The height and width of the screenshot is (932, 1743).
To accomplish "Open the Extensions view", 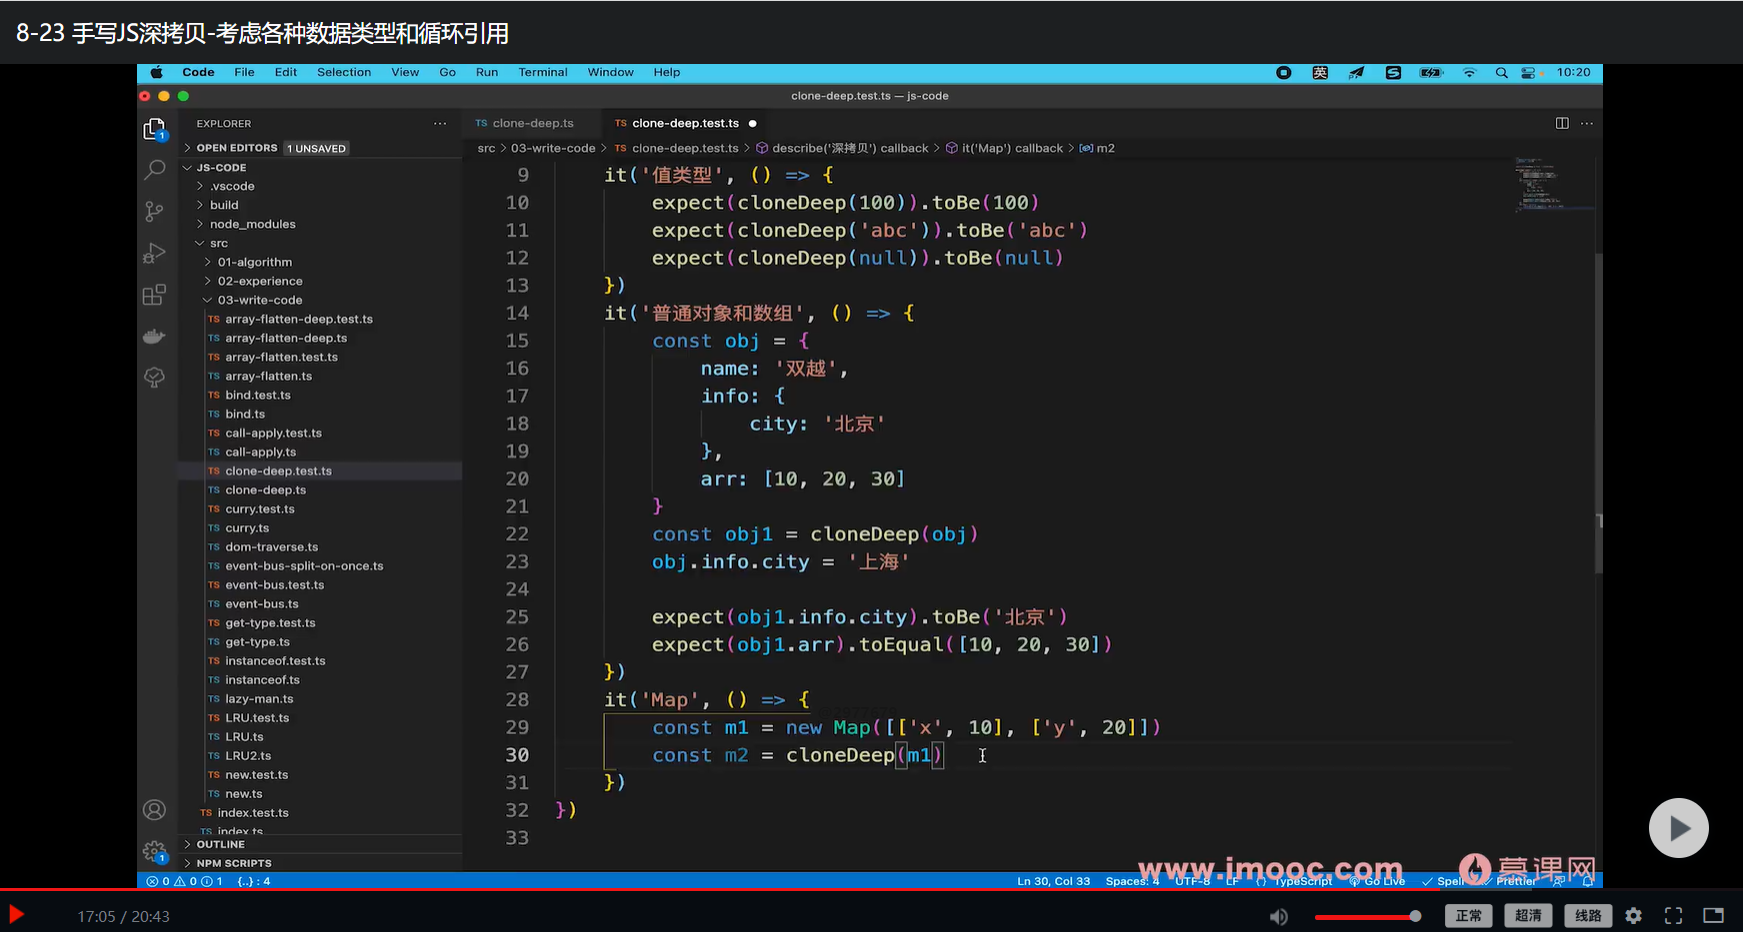I will pyautogui.click(x=154, y=295).
